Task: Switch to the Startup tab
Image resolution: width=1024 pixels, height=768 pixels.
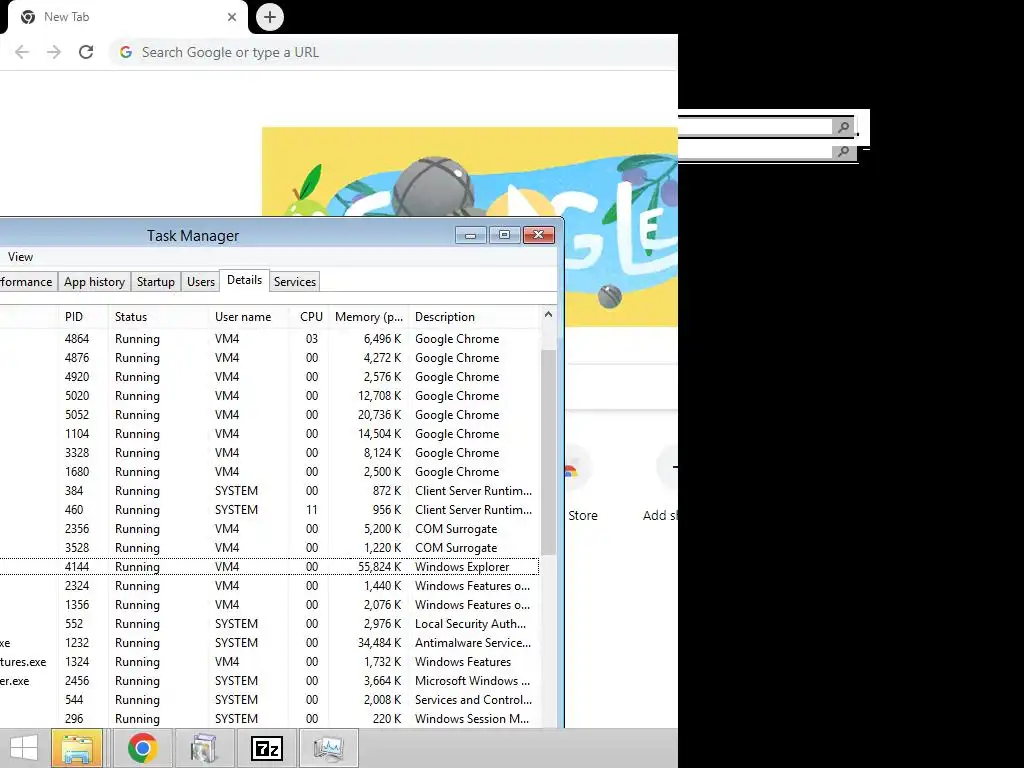Action: click(x=155, y=281)
